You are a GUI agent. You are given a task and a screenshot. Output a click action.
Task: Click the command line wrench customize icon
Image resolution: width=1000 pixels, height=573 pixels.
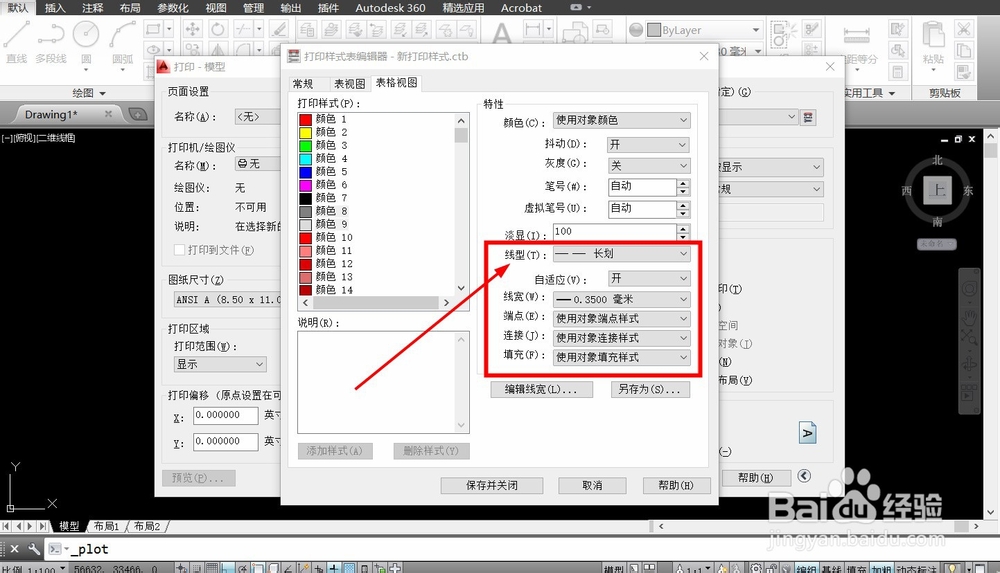[33, 549]
